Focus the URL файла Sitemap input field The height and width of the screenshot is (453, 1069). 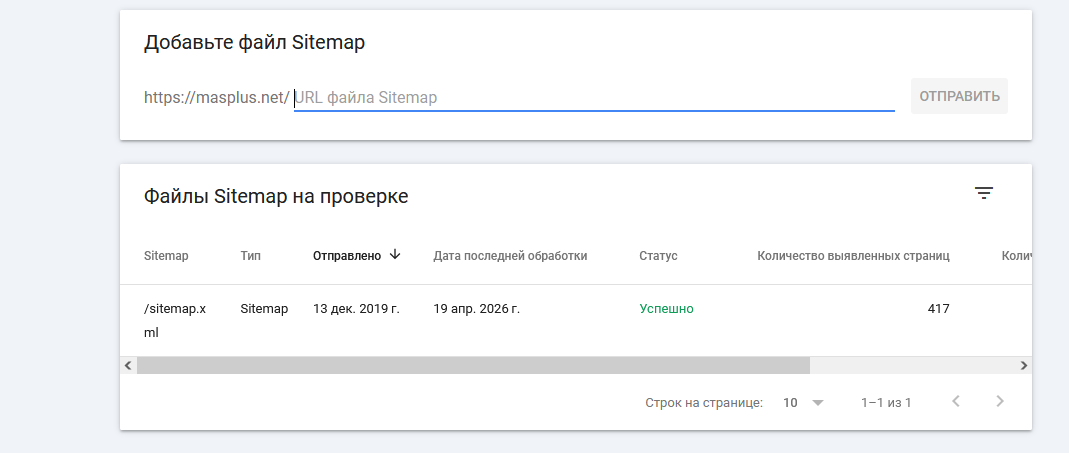(594, 98)
